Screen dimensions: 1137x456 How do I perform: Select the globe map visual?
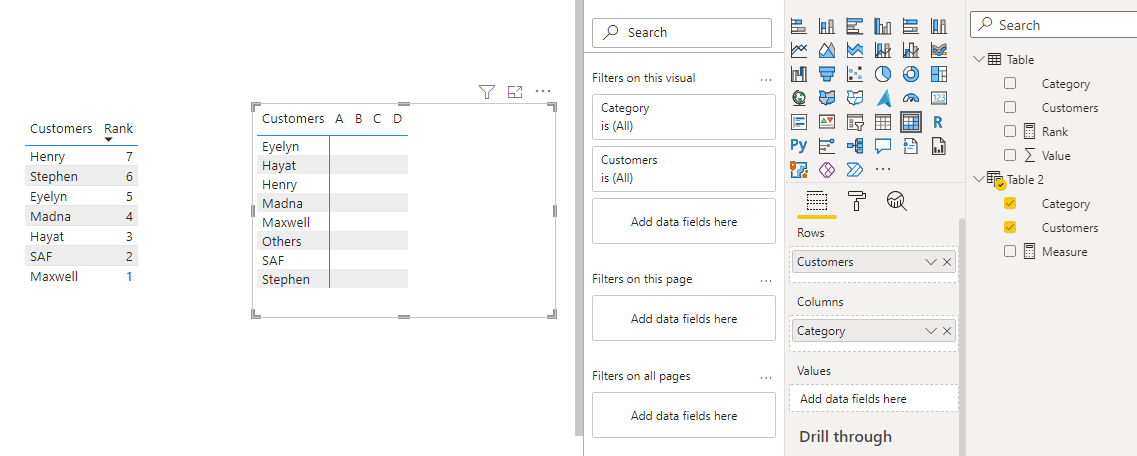pyautogui.click(x=798, y=98)
